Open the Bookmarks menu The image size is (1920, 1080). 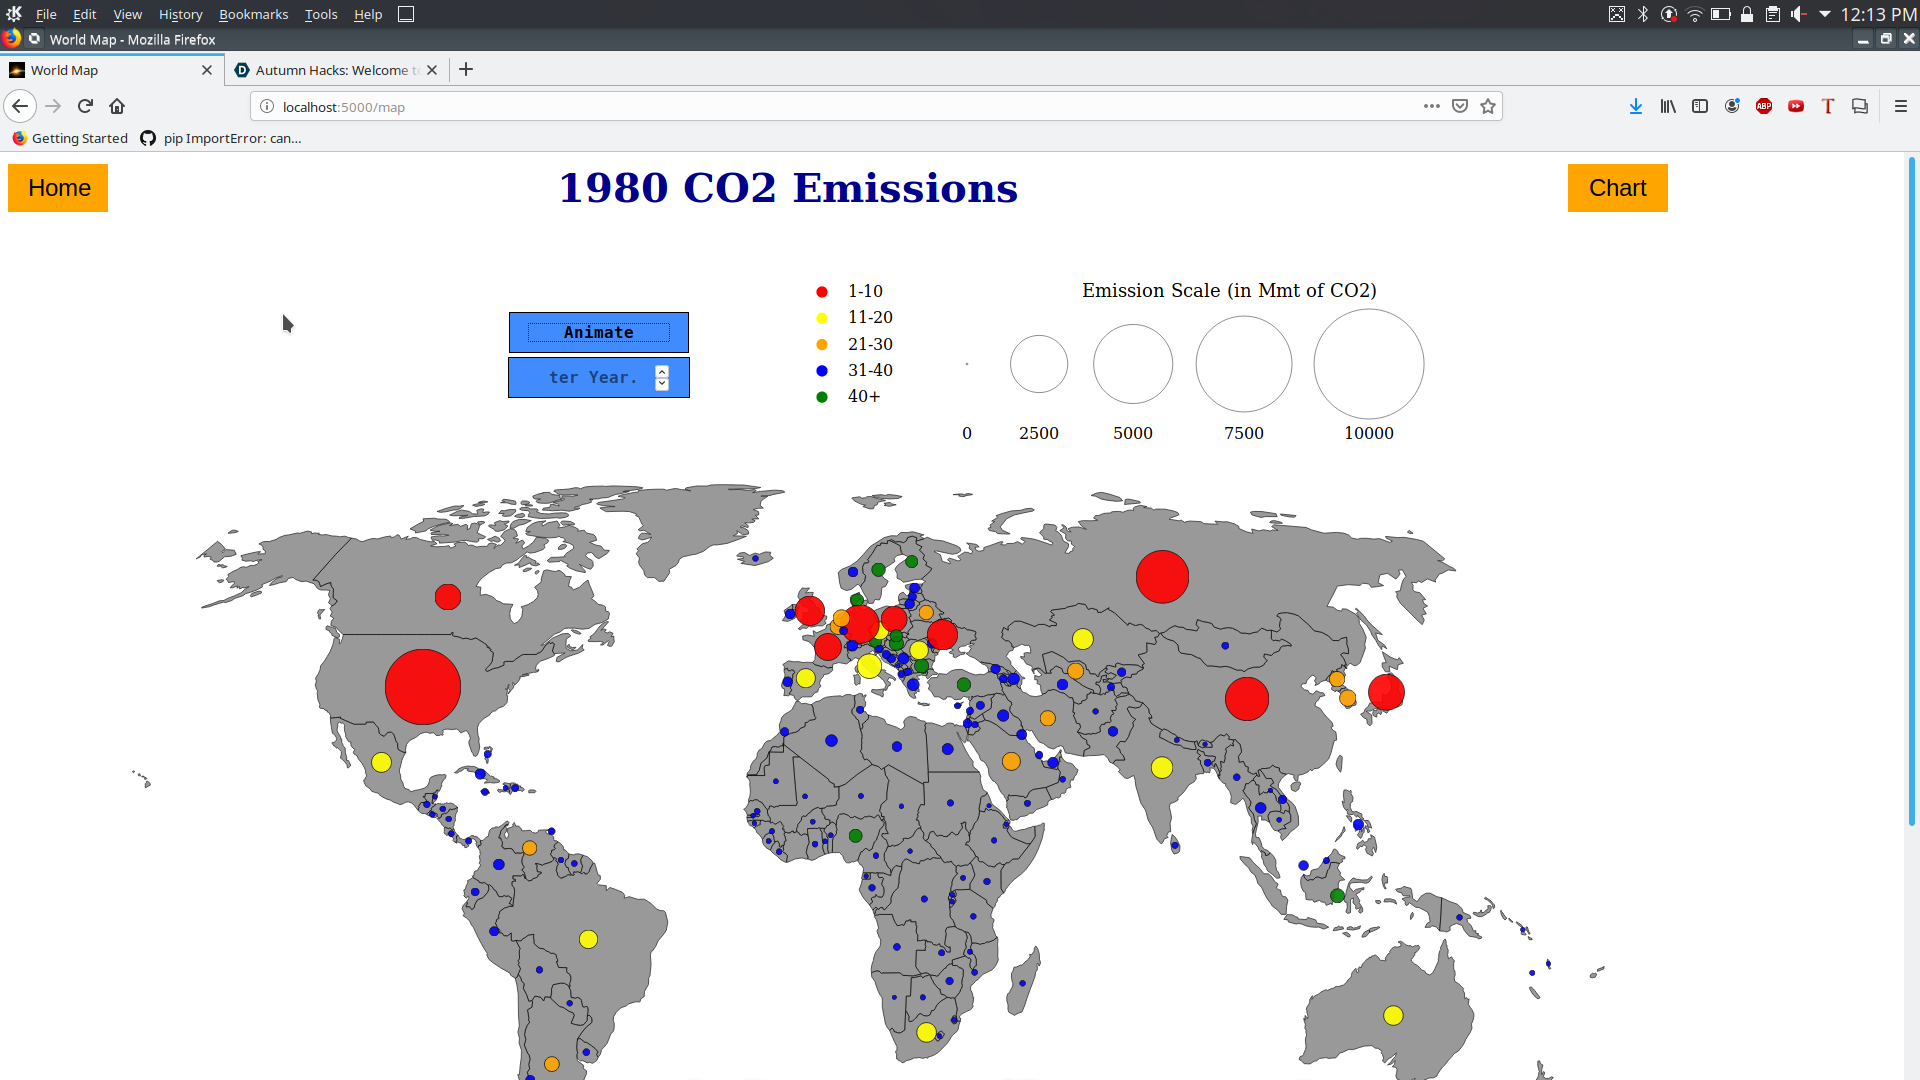click(x=253, y=14)
